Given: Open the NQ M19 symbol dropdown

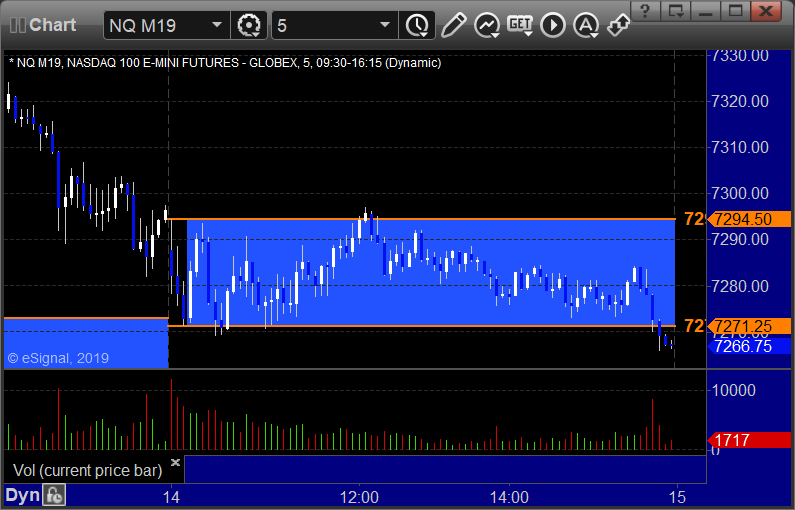Looking at the screenshot, I should (x=216, y=25).
